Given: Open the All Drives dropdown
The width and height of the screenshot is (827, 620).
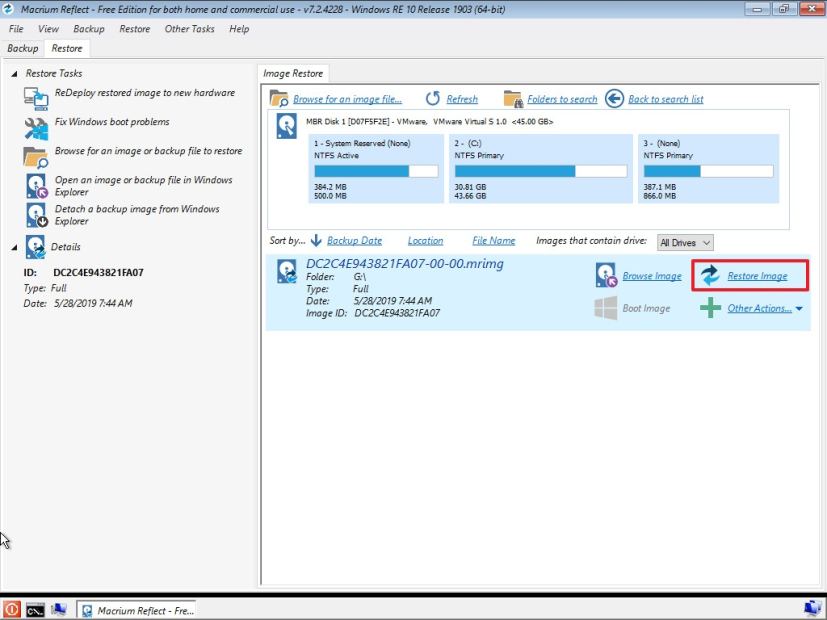Looking at the screenshot, I should tap(685, 242).
